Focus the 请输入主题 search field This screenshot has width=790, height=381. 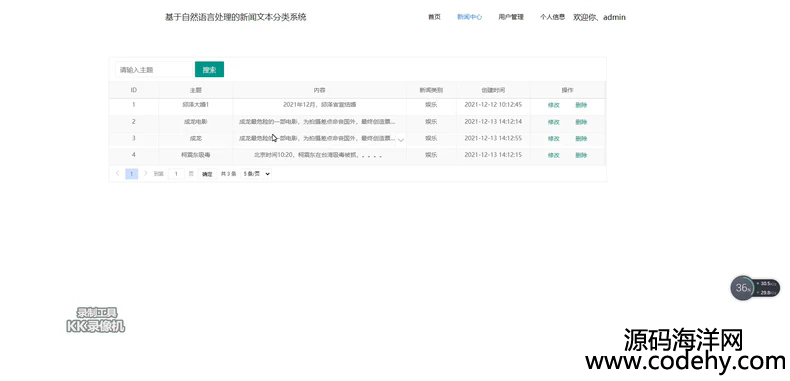point(154,70)
